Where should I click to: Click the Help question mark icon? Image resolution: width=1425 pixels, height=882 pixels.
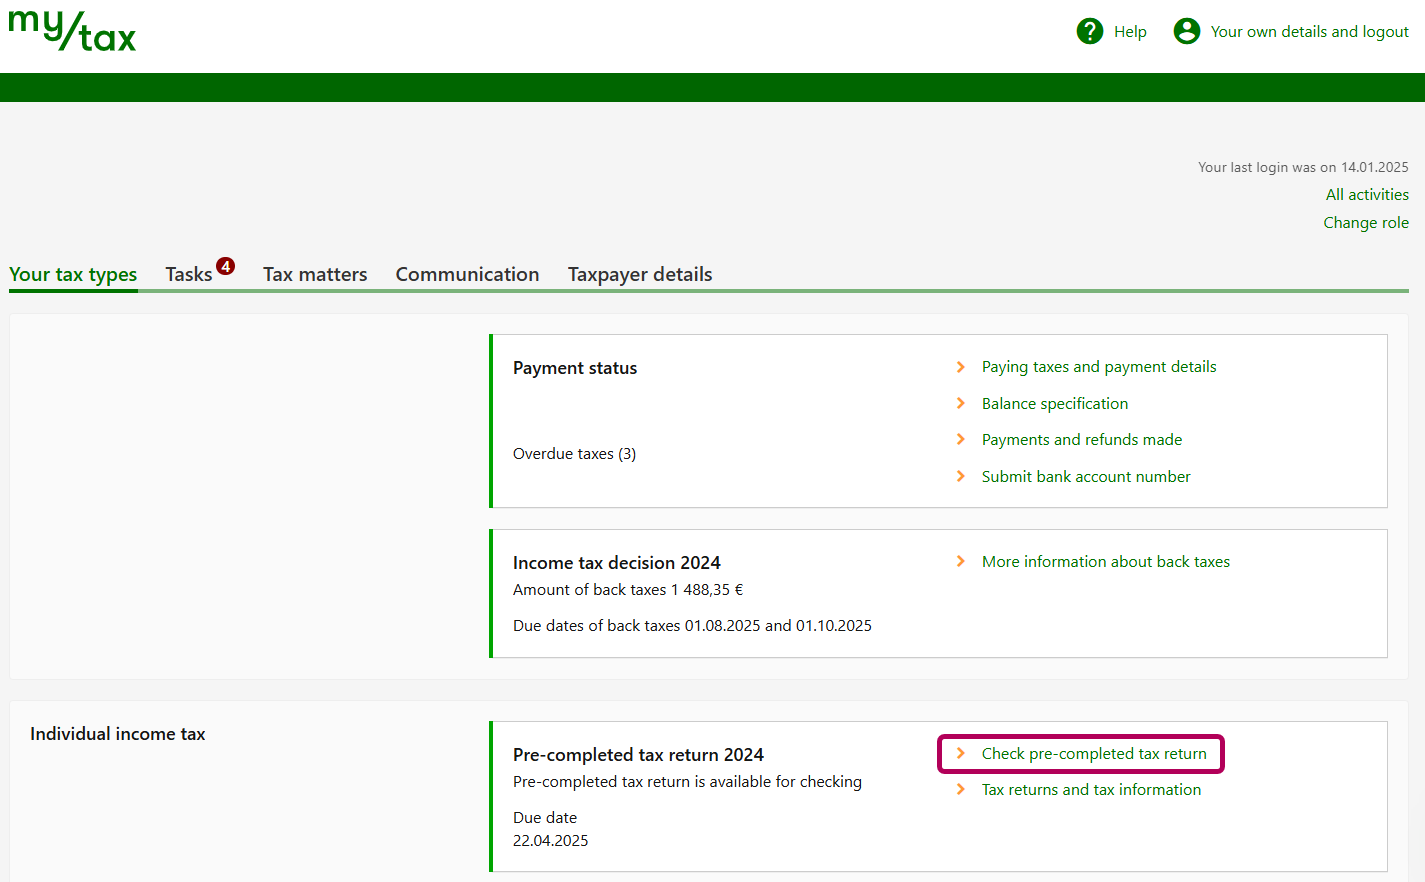[1089, 31]
